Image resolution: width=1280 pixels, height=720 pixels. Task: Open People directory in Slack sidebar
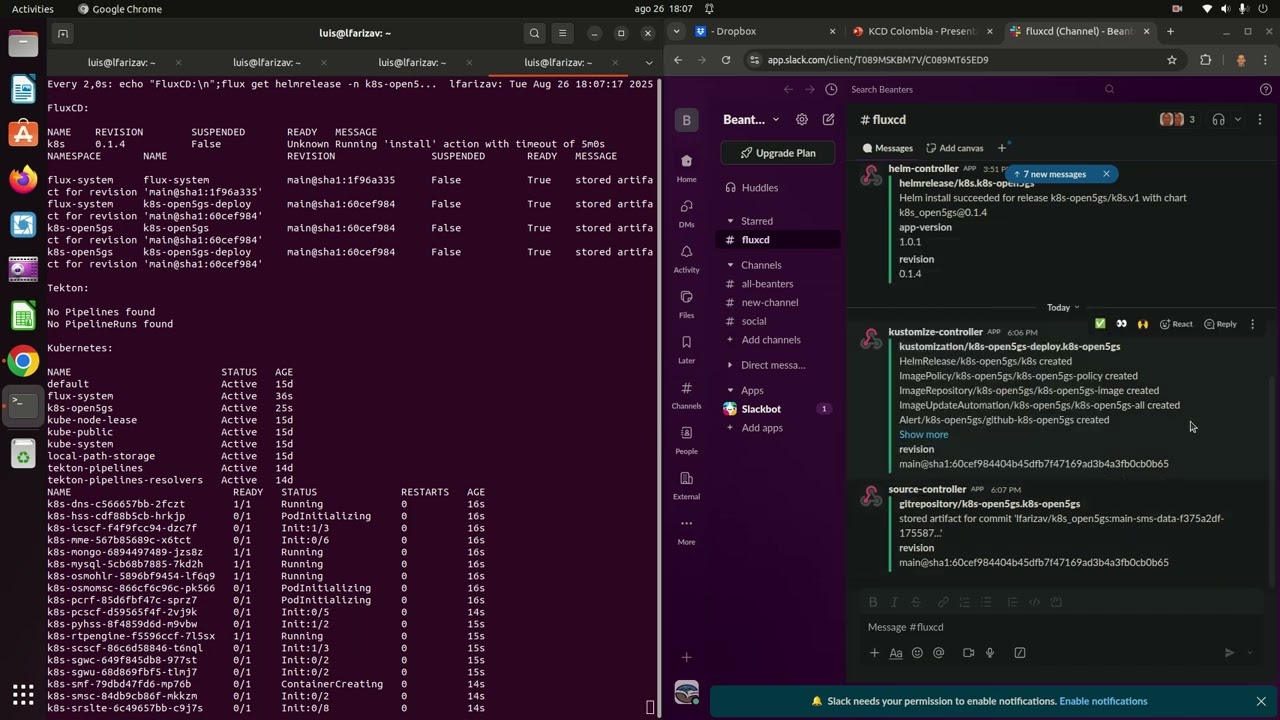point(686,439)
